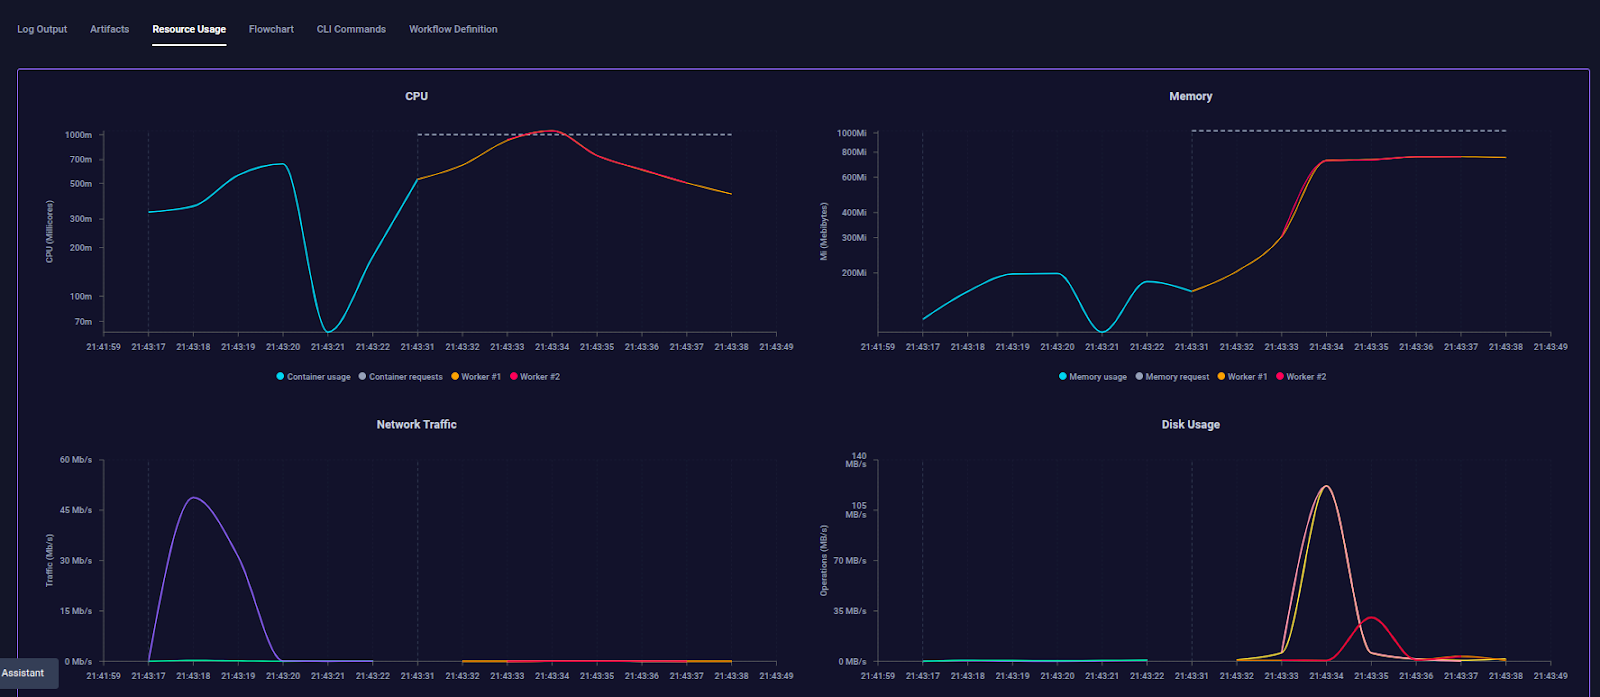Click the Traffic (Mb/s) axis title

[x=49, y=560]
